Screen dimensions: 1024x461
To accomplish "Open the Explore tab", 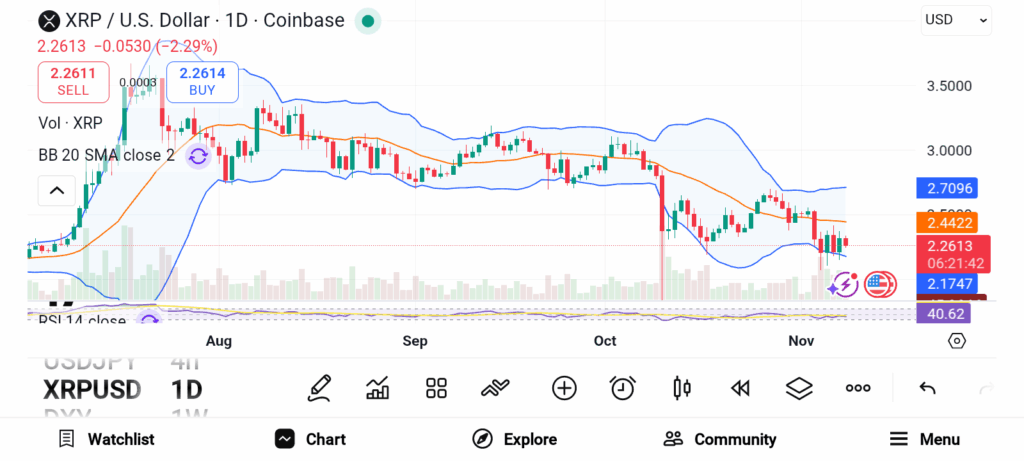I will pyautogui.click(x=515, y=439).
